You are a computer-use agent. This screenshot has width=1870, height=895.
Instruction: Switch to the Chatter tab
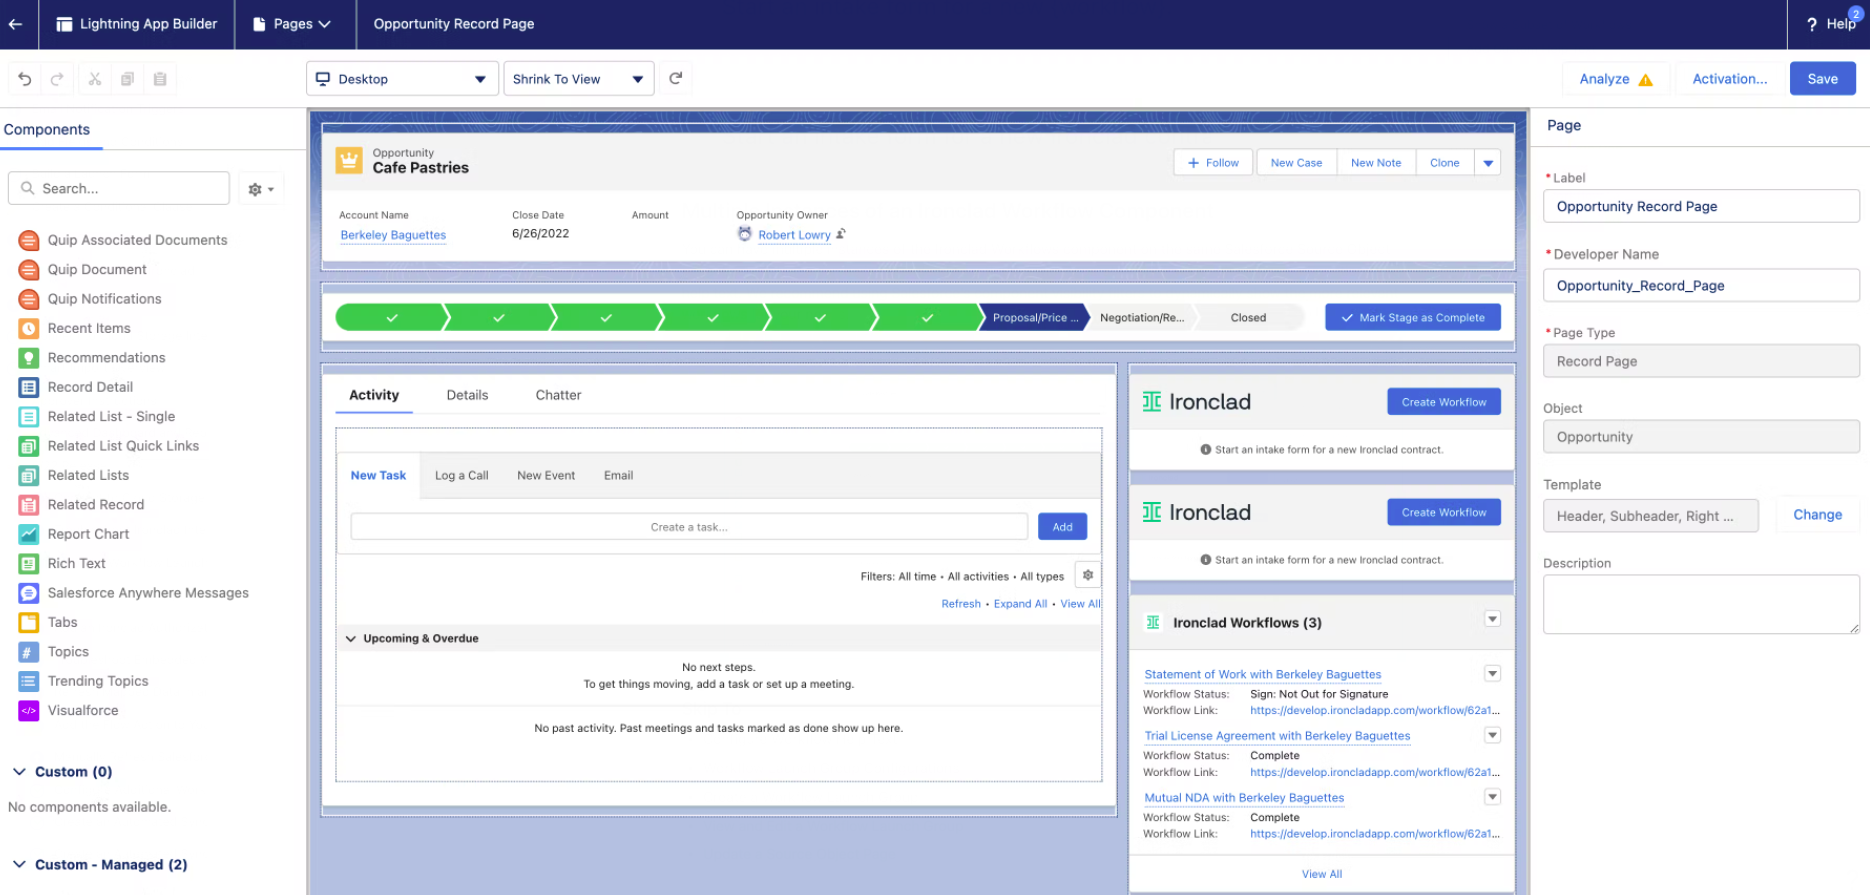point(558,395)
